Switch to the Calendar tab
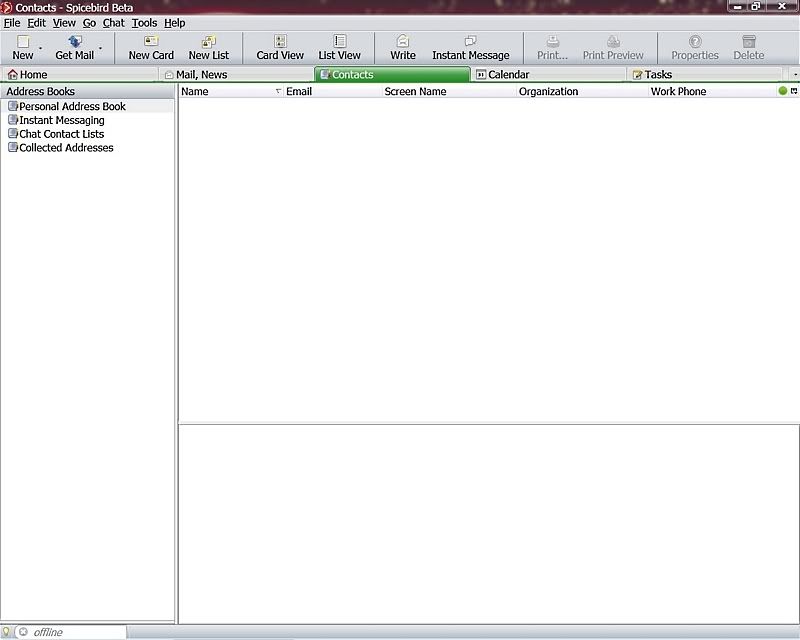The height and width of the screenshot is (640, 800). (x=548, y=75)
